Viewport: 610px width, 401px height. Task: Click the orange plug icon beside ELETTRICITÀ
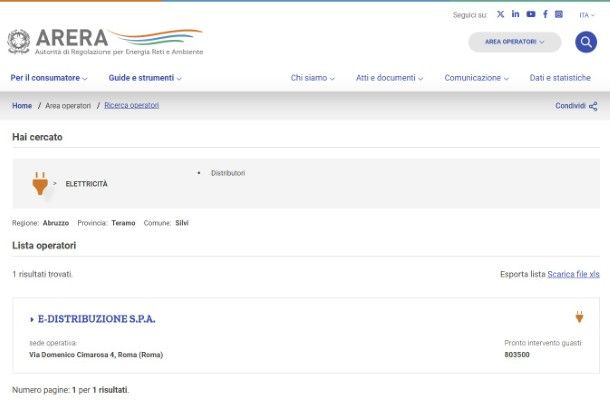pyautogui.click(x=40, y=183)
